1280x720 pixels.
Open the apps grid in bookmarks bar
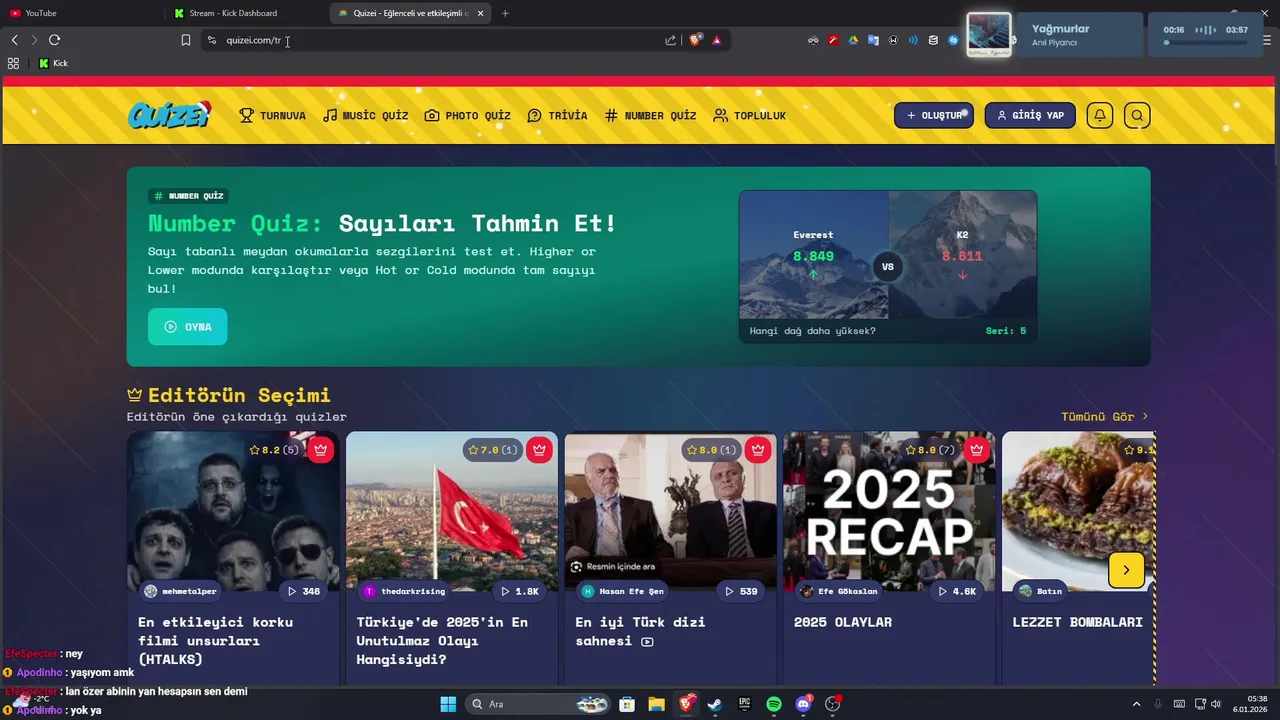(13, 63)
